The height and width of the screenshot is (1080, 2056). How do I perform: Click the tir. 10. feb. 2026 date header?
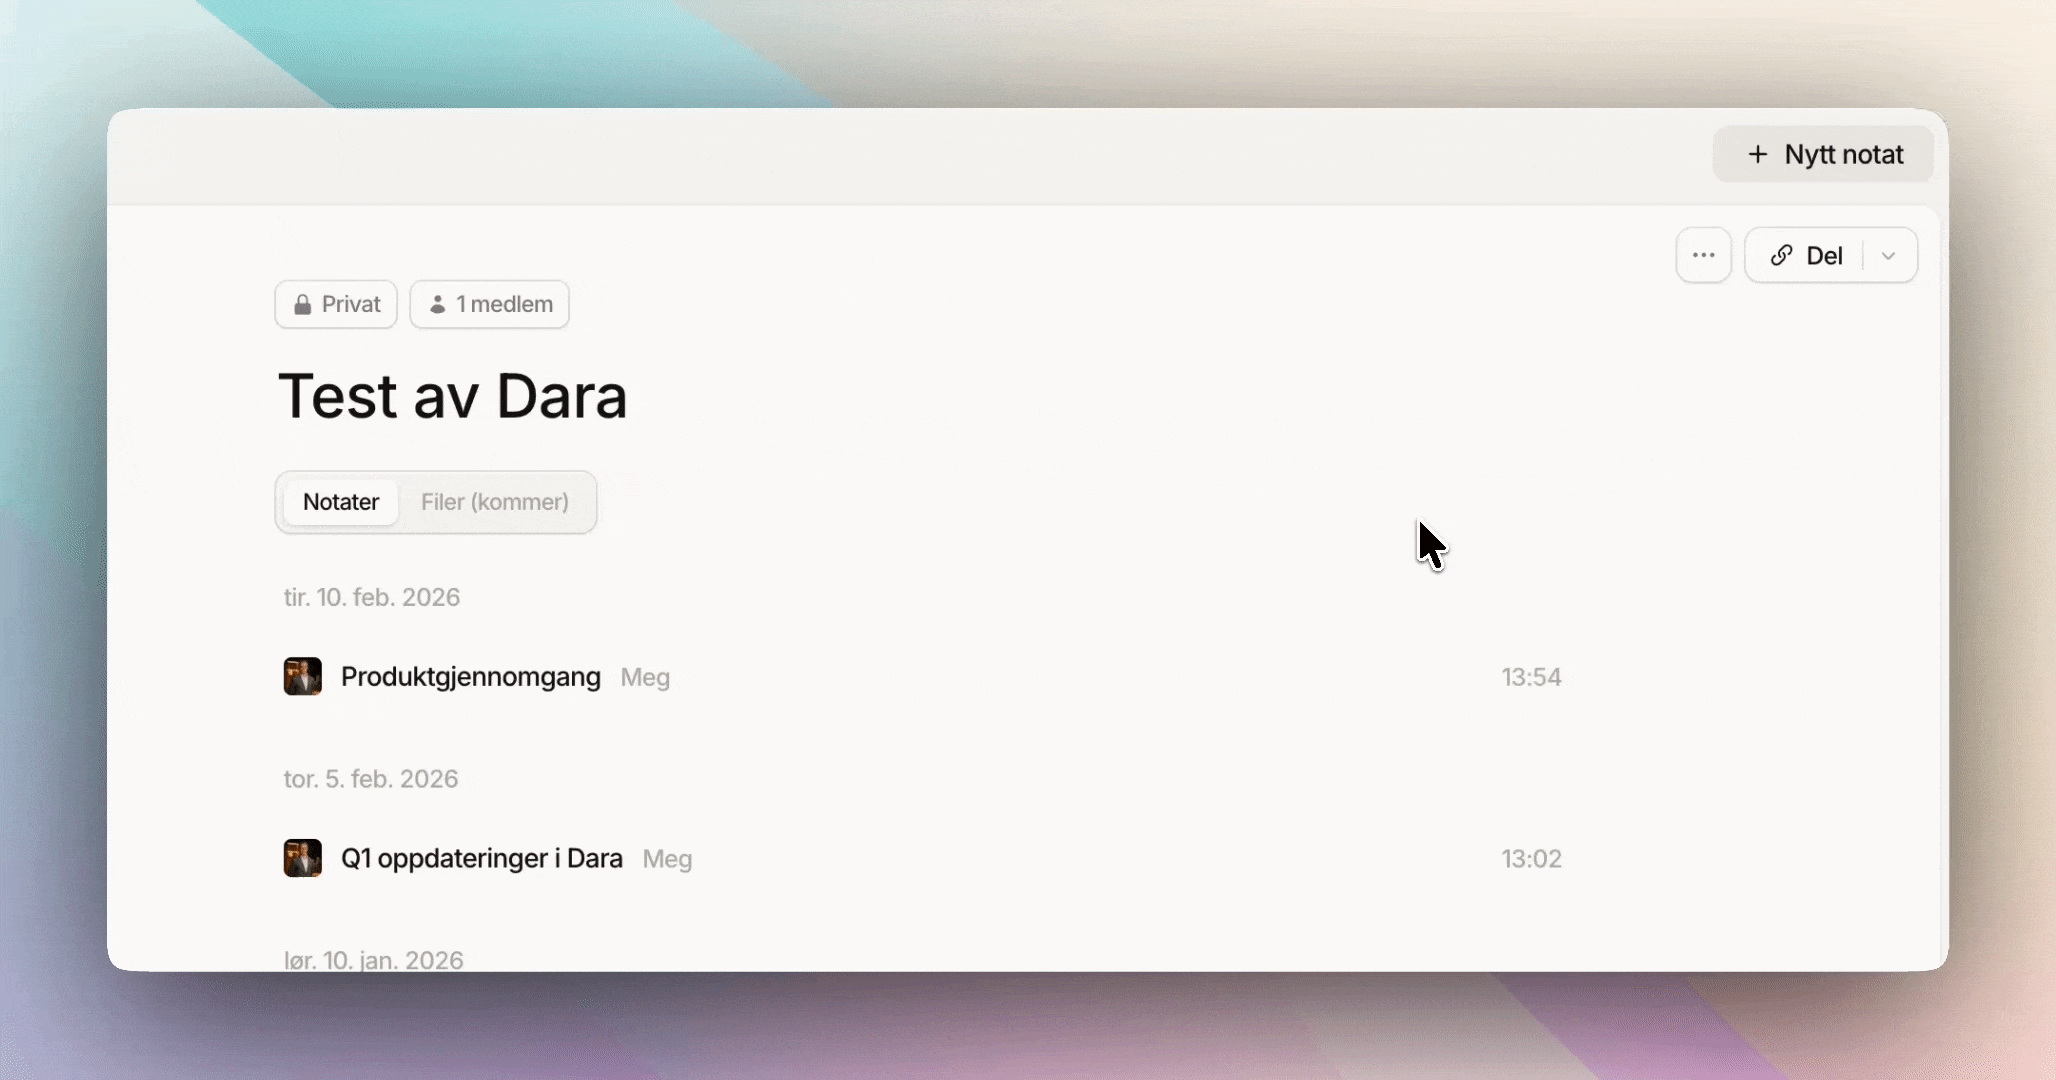coord(371,597)
